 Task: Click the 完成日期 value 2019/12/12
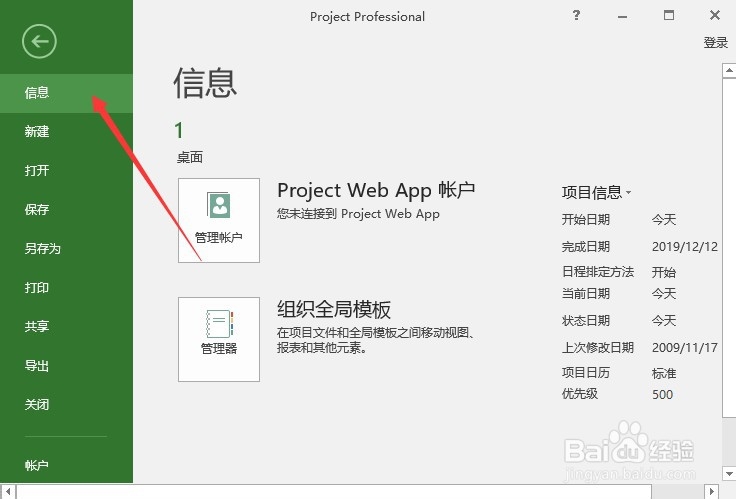[685, 246]
